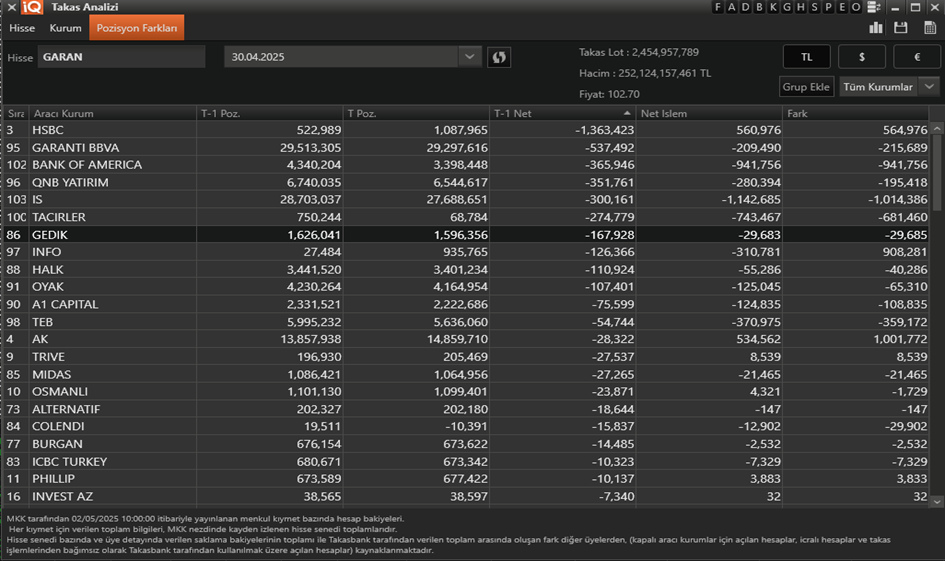Select the PHILLIP row

pyautogui.click(x=466, y=478)
